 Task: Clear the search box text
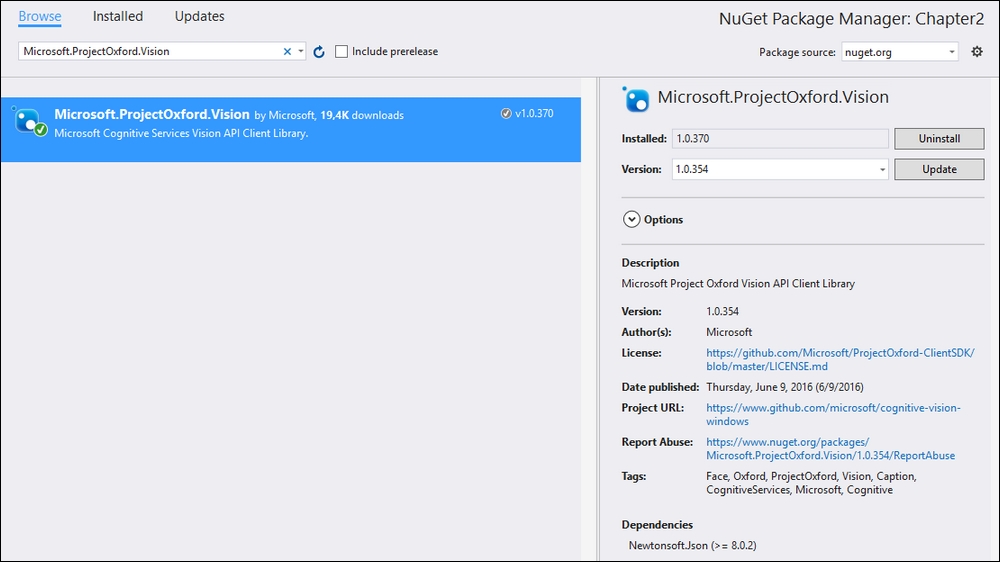(x=287, y=52)
